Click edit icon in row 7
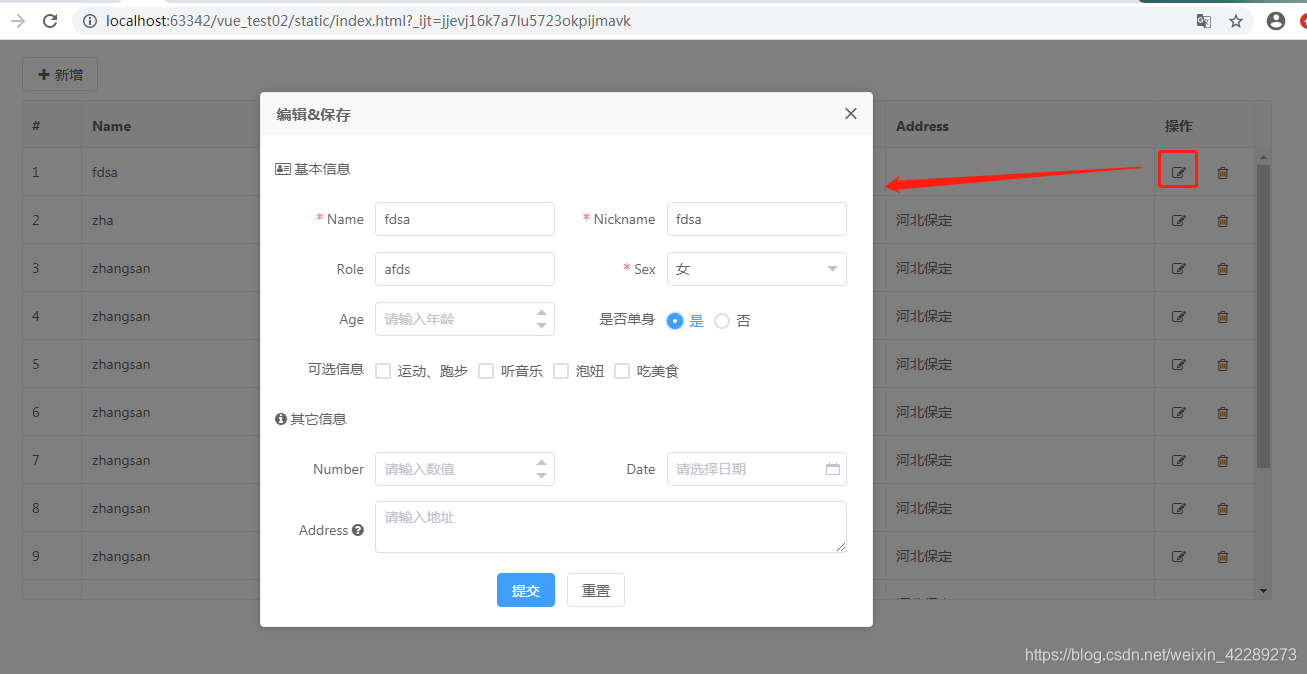Image resolution: width=1307 pixels, height=674 pixels. (x=1179, y=460)
